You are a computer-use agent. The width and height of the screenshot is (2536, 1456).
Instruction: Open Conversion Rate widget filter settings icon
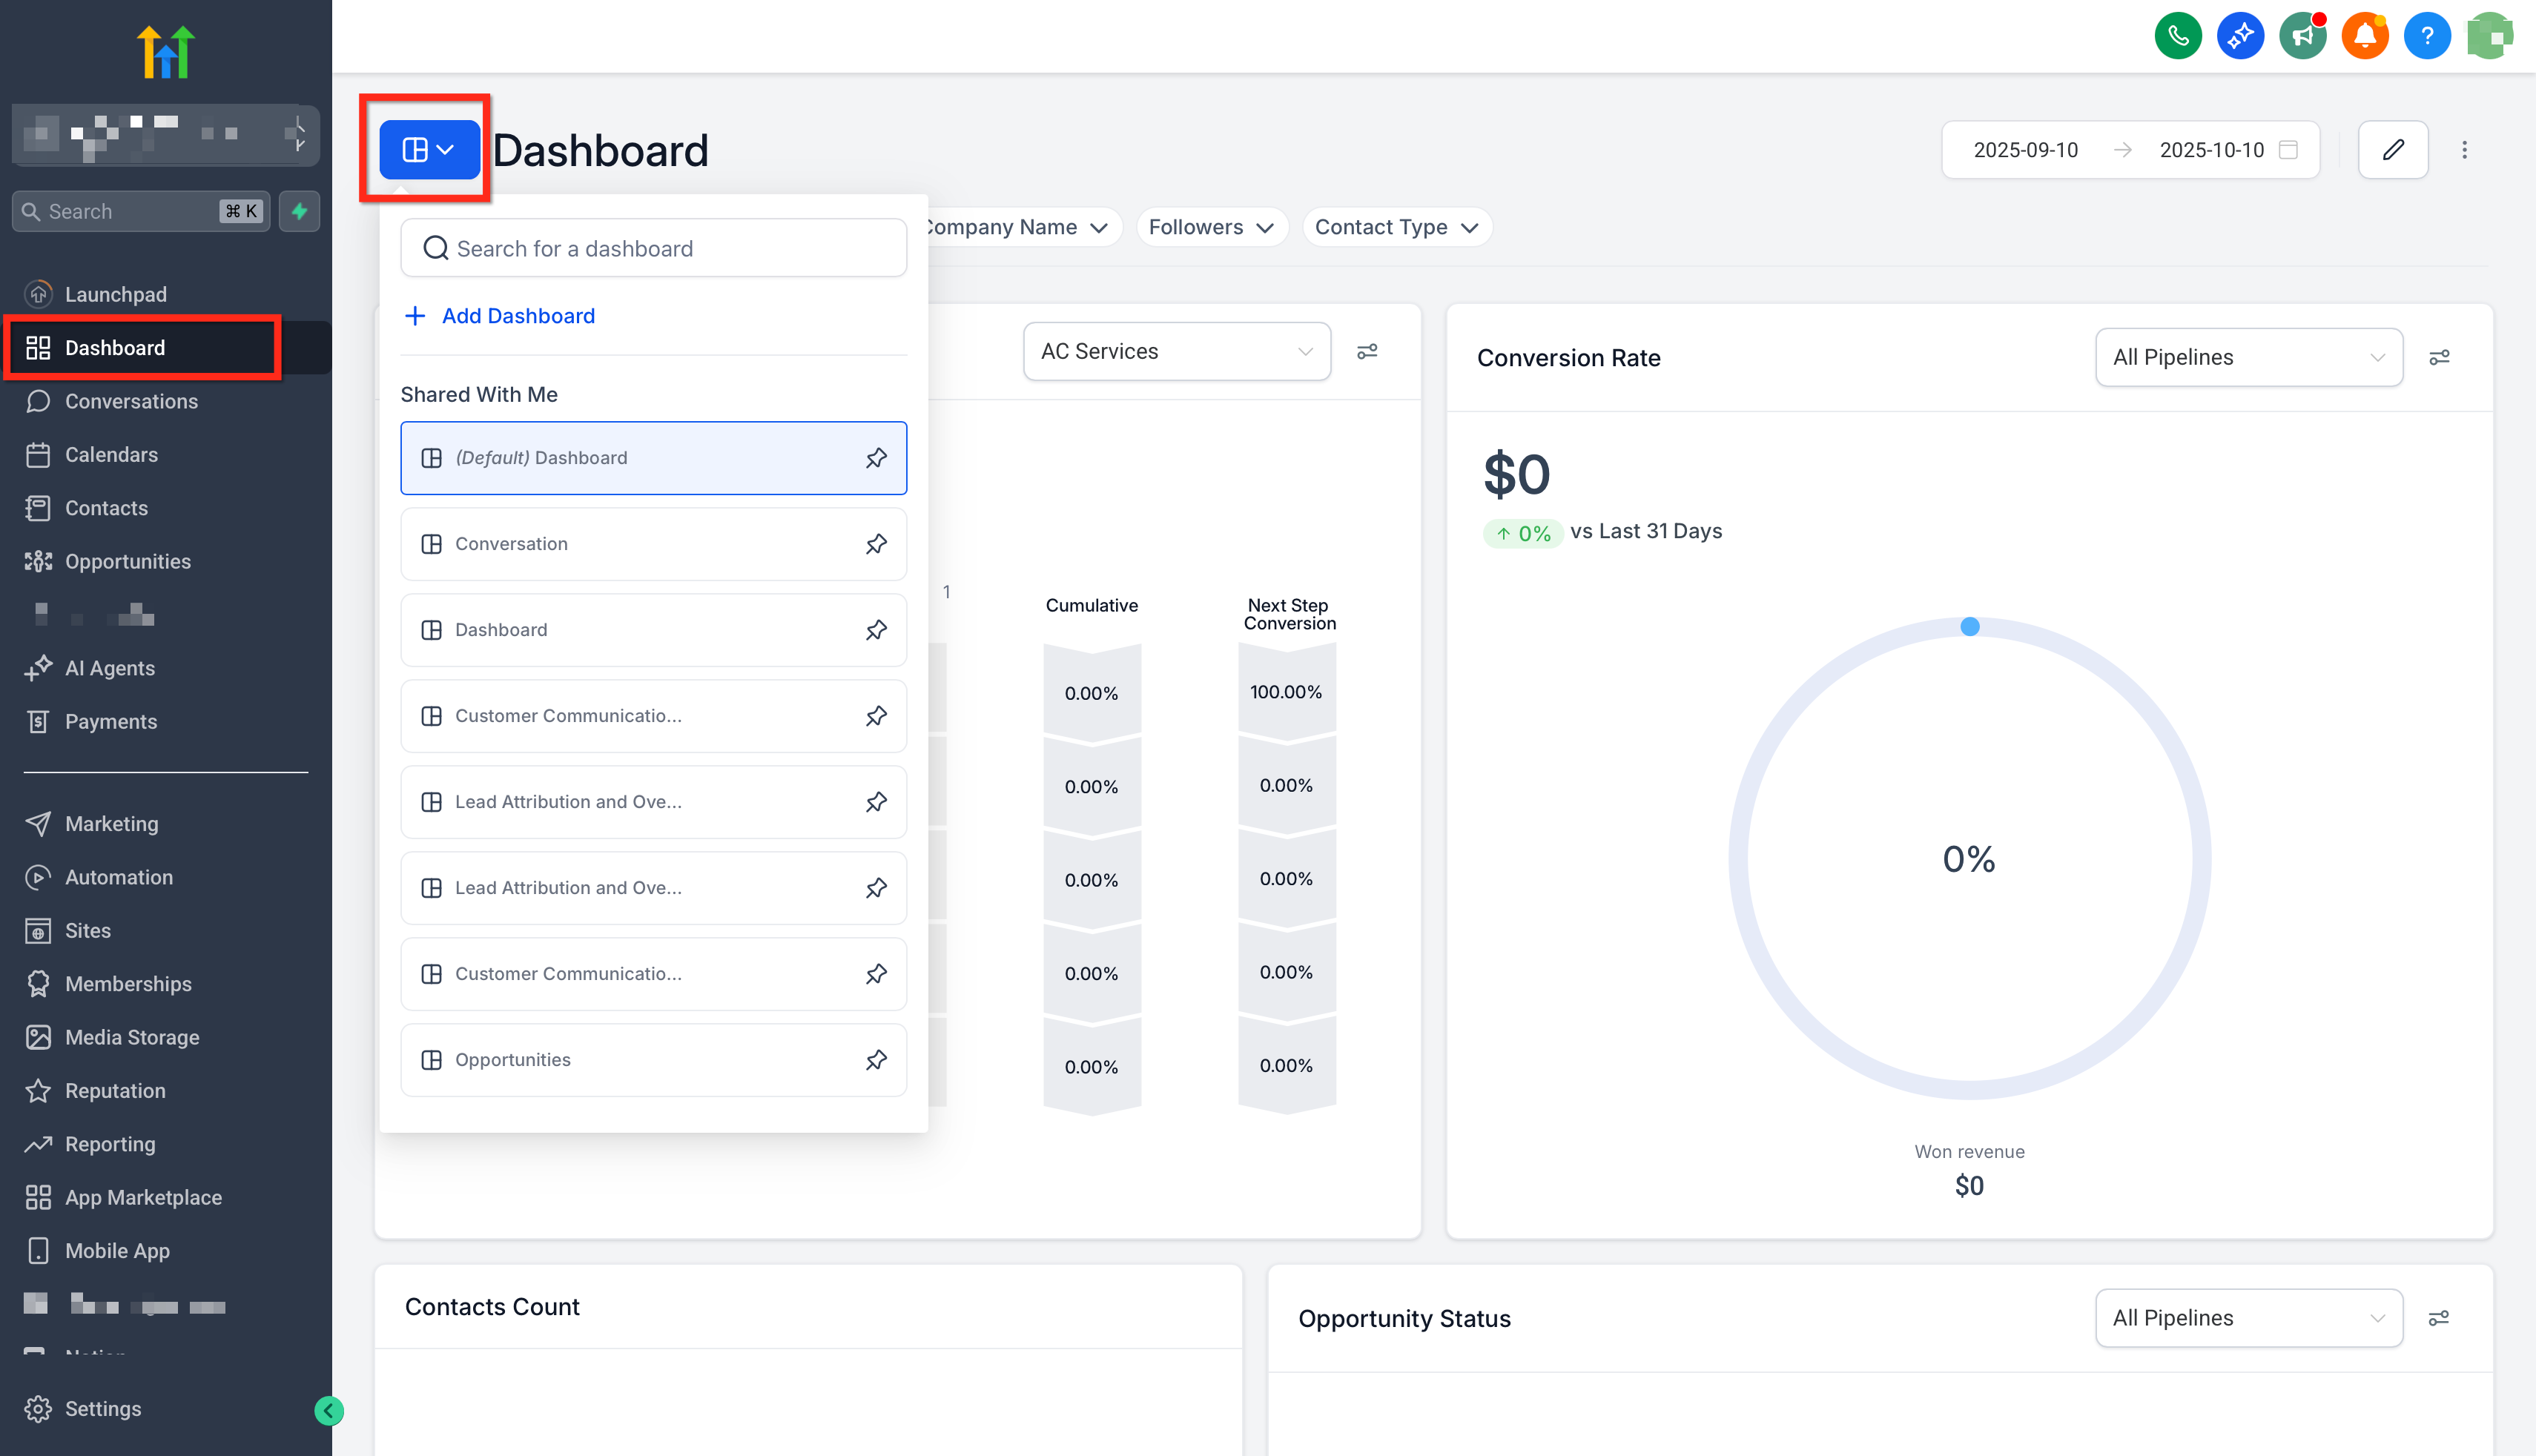coord(2439,357)
